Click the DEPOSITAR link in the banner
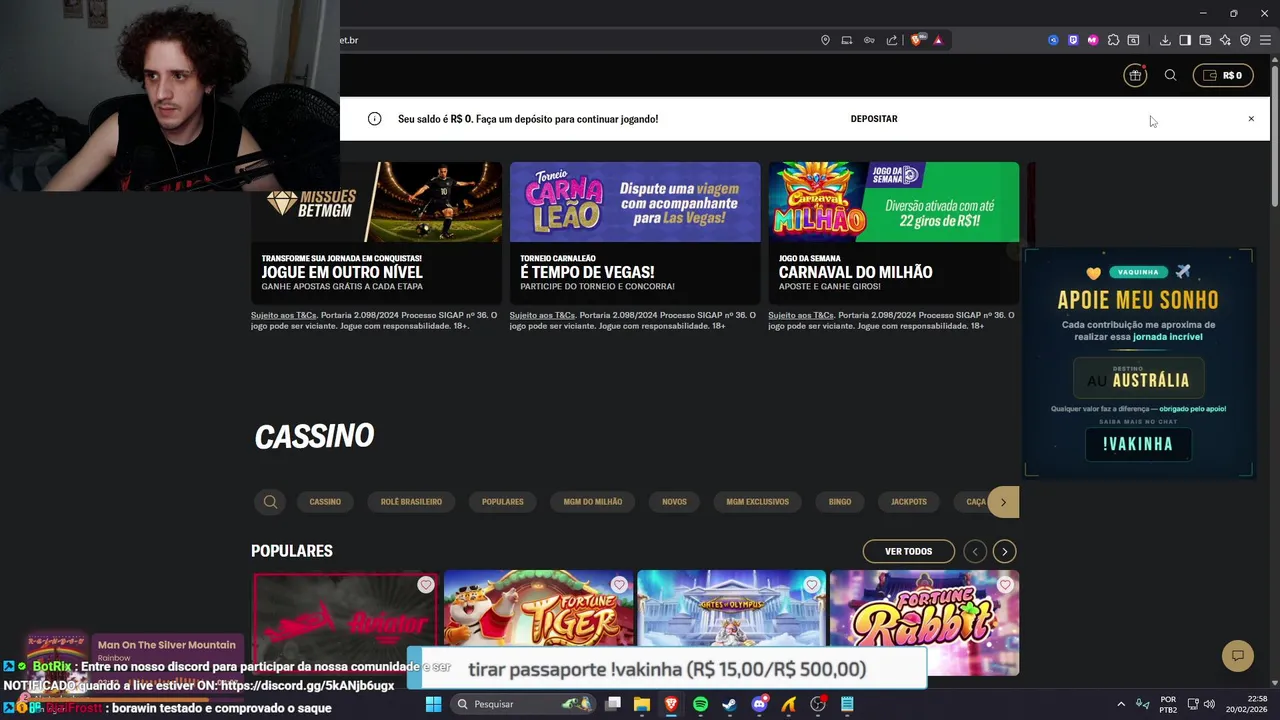The width and height of the screenshot is (1280, 720). tap(874, 119)
